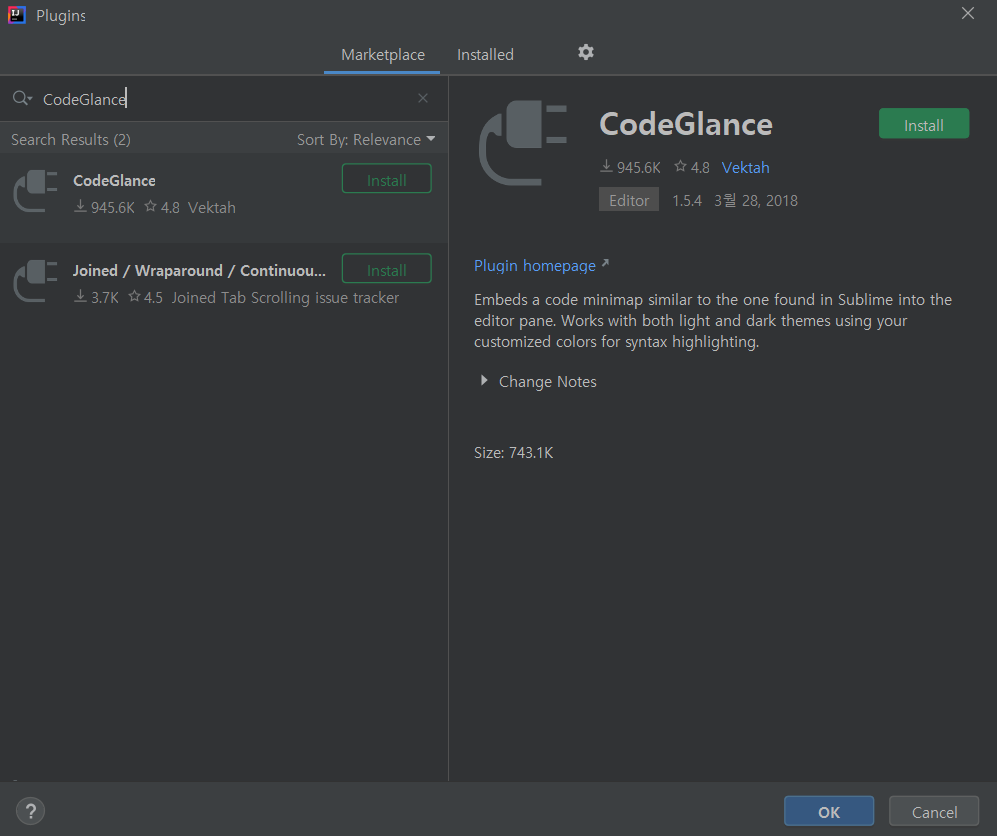Dismiss dialog with Cancel button

pos(934,811)
